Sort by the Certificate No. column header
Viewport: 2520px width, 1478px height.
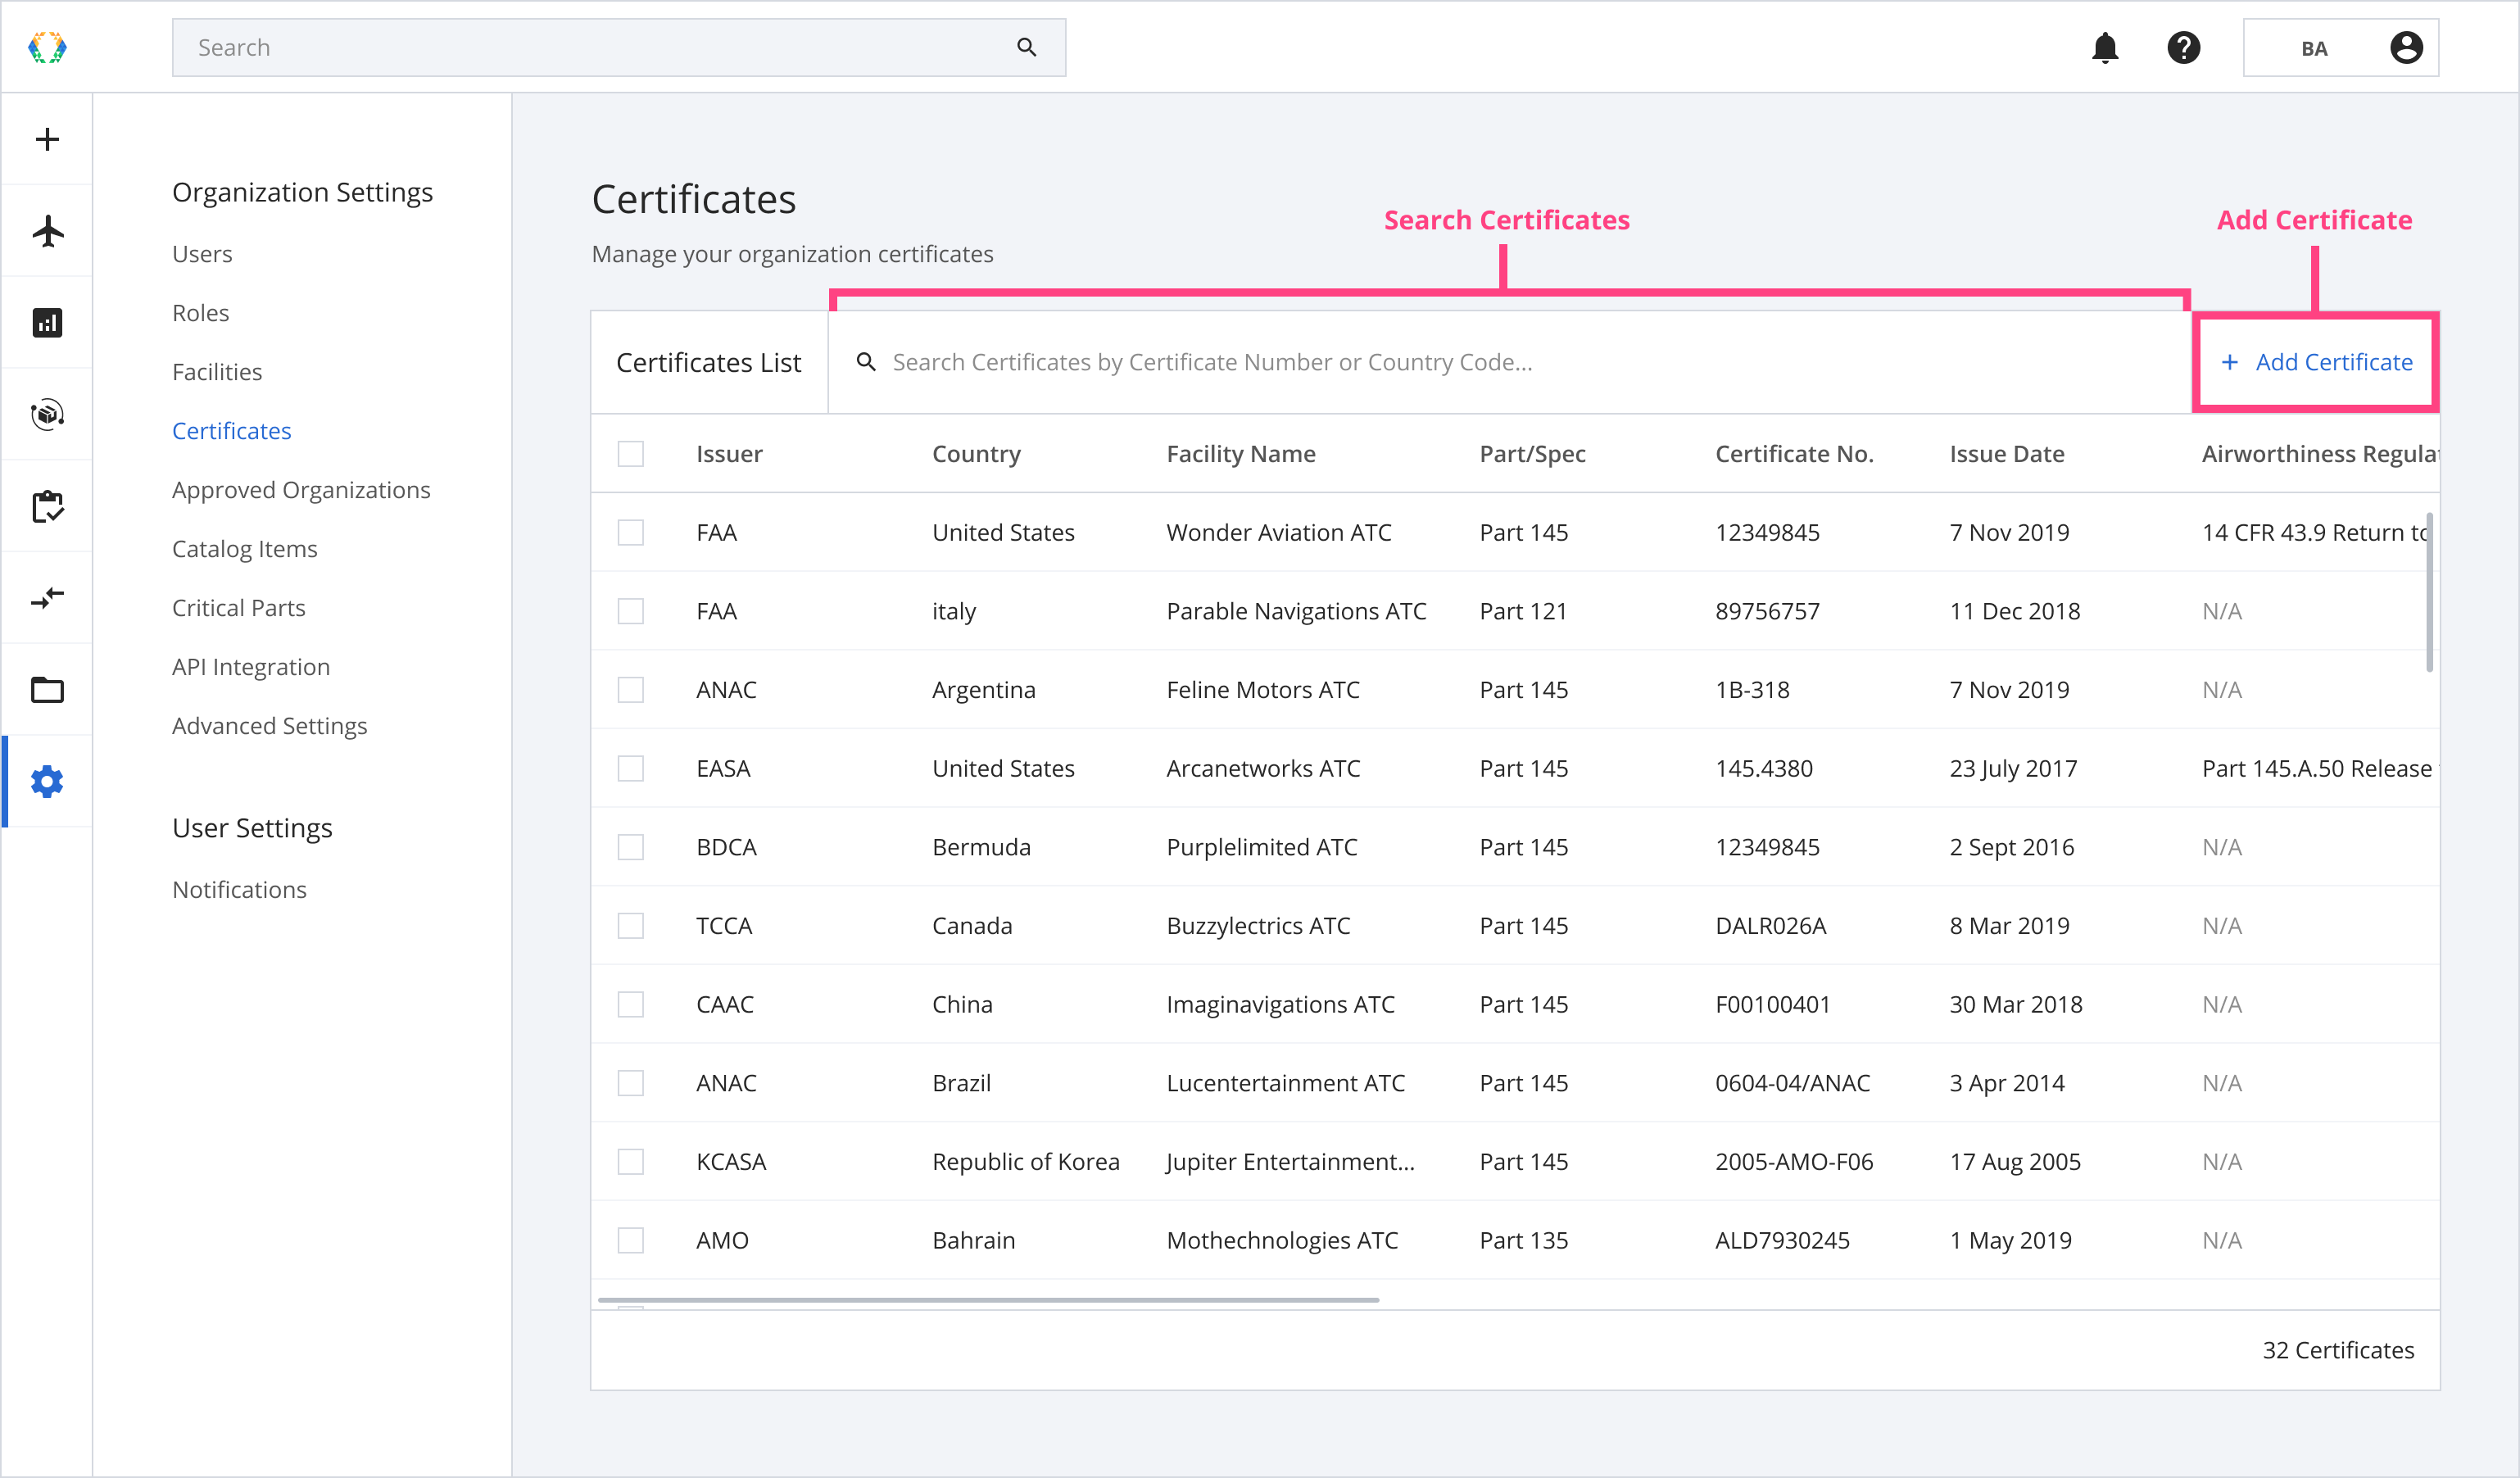tap(1795, 454)
